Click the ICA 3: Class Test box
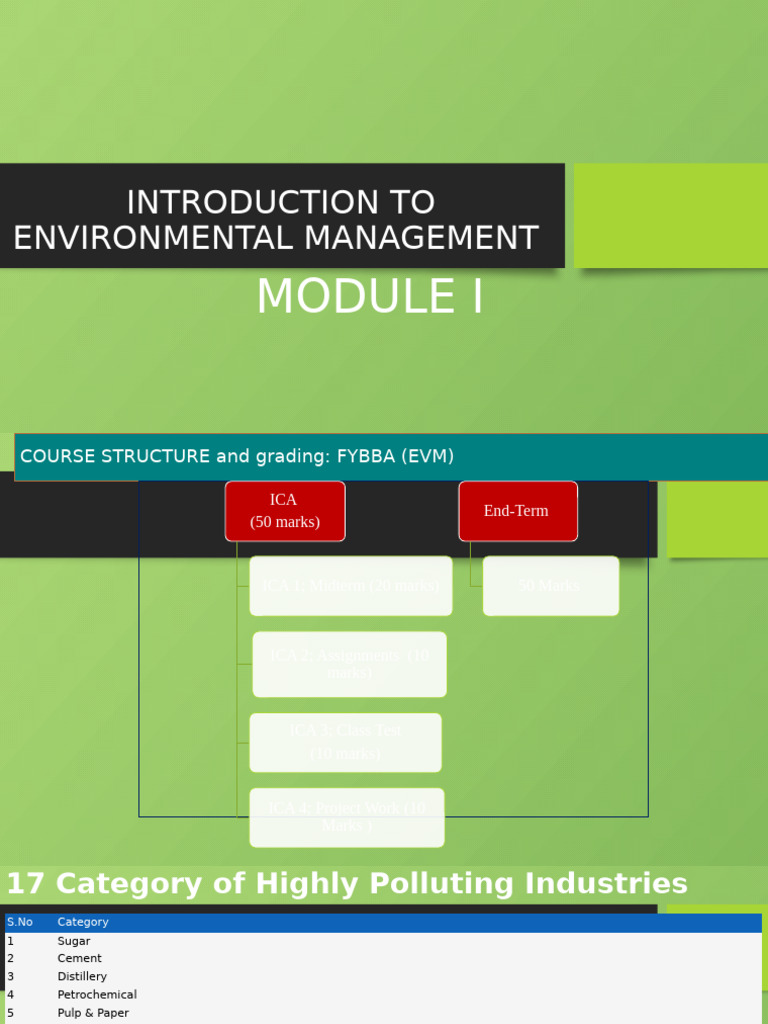768x1024 pixels. click(x=345, y=742)
